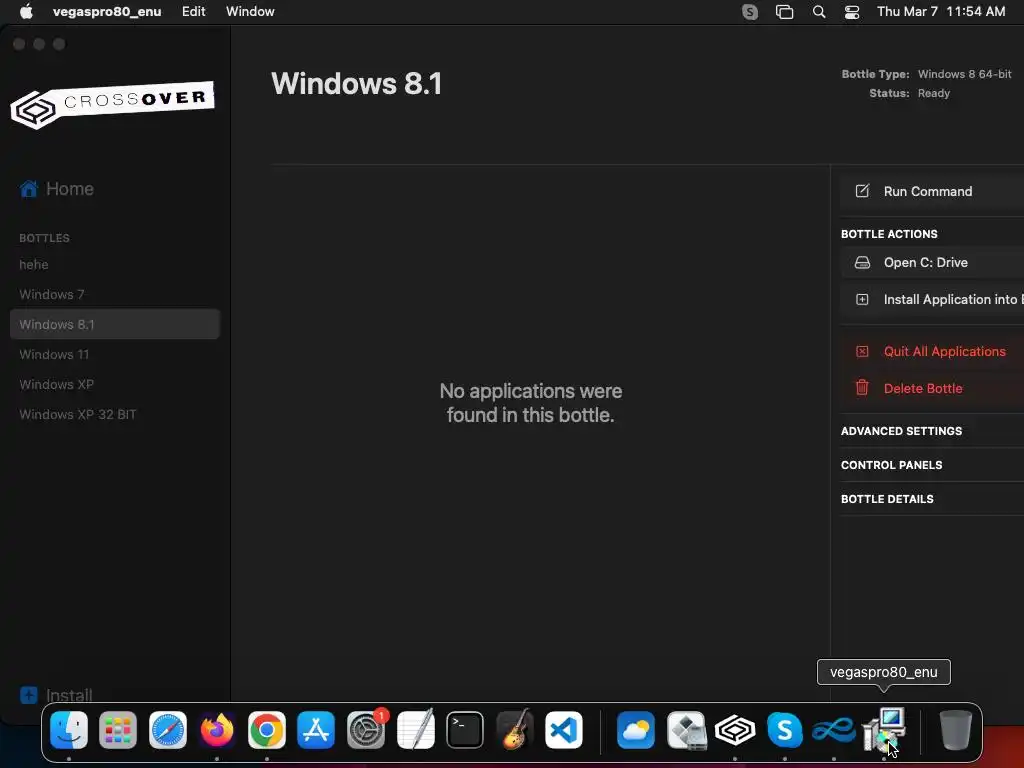This screenshot has width=1024, height=768.
Task: Click the Open C: Drive disk icon
Action: pos(862,263)
